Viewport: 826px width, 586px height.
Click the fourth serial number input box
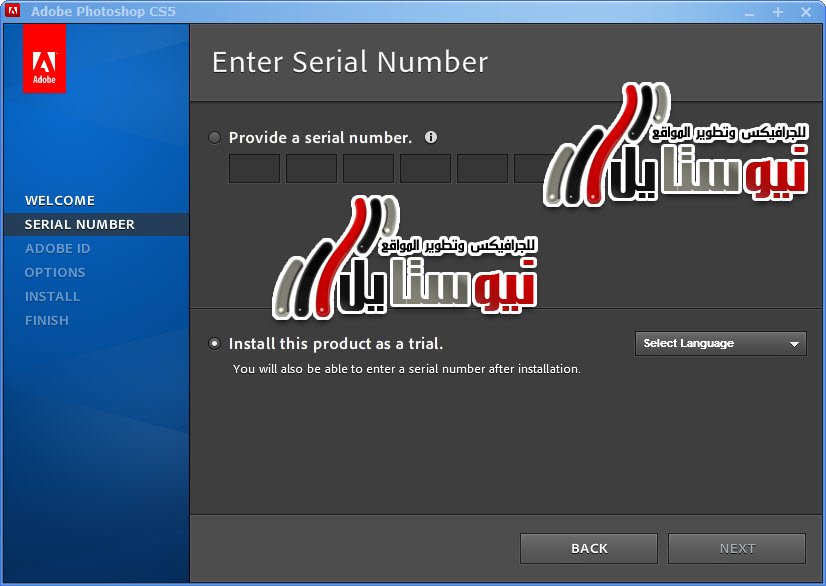point(425,169)
